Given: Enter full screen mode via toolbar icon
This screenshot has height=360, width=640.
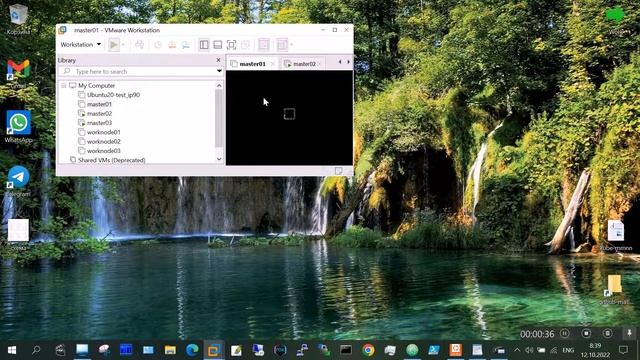Looking at the screenshot, I should click(231, 44).
